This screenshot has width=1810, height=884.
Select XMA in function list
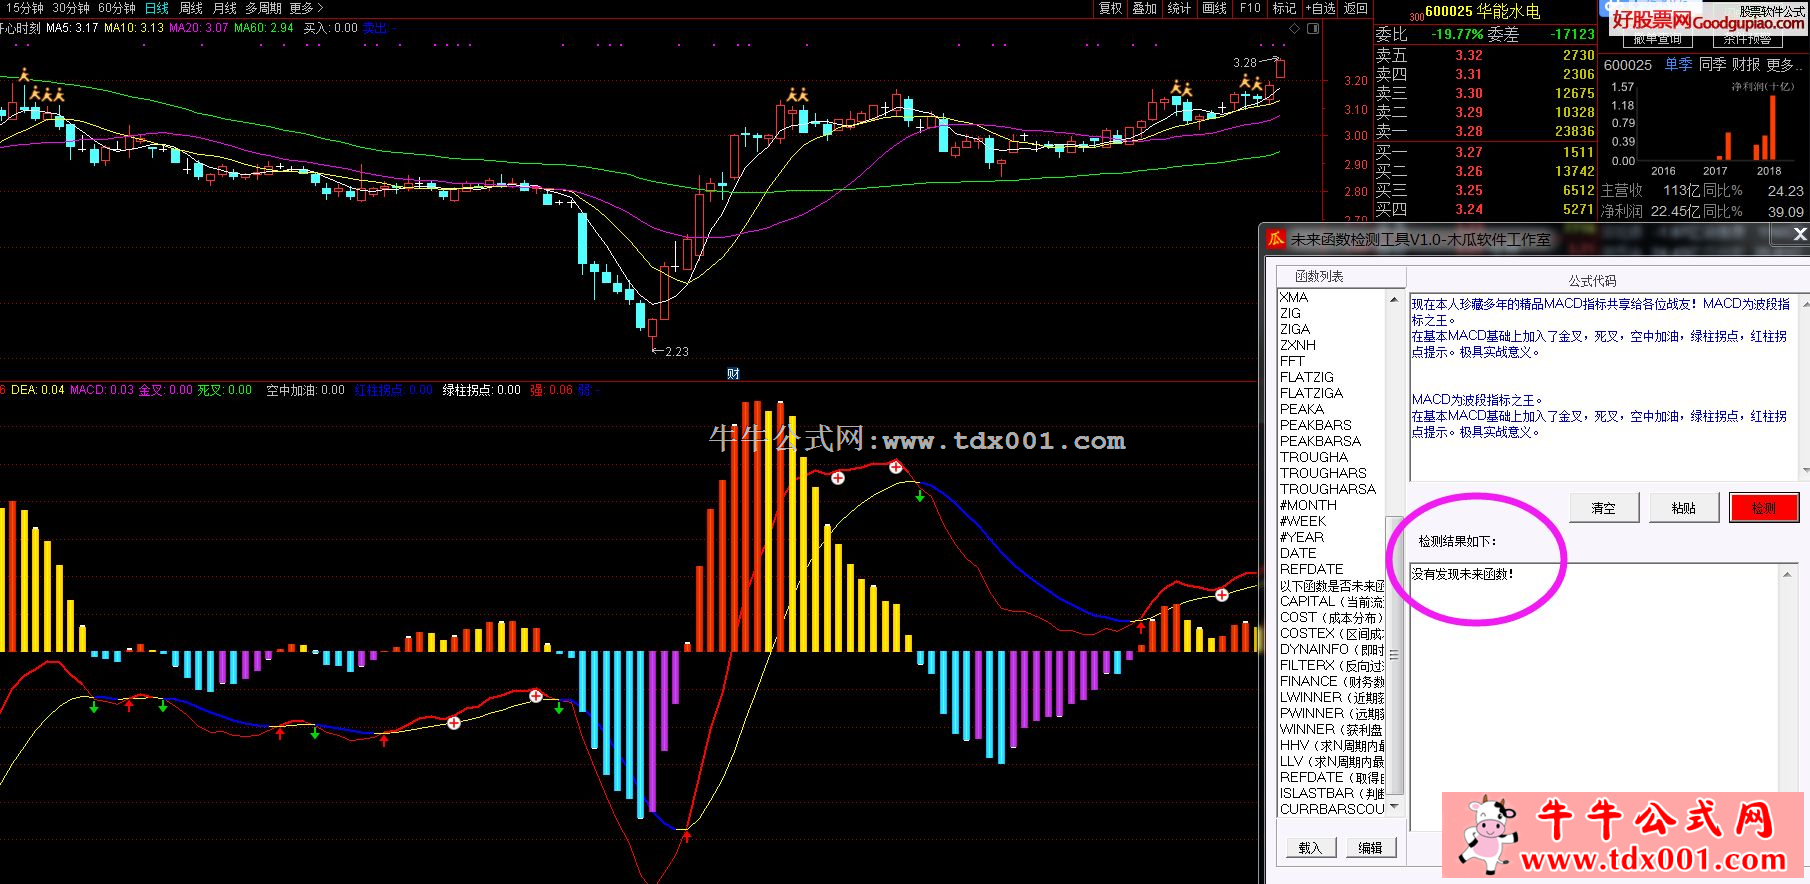click(1294, 297)
